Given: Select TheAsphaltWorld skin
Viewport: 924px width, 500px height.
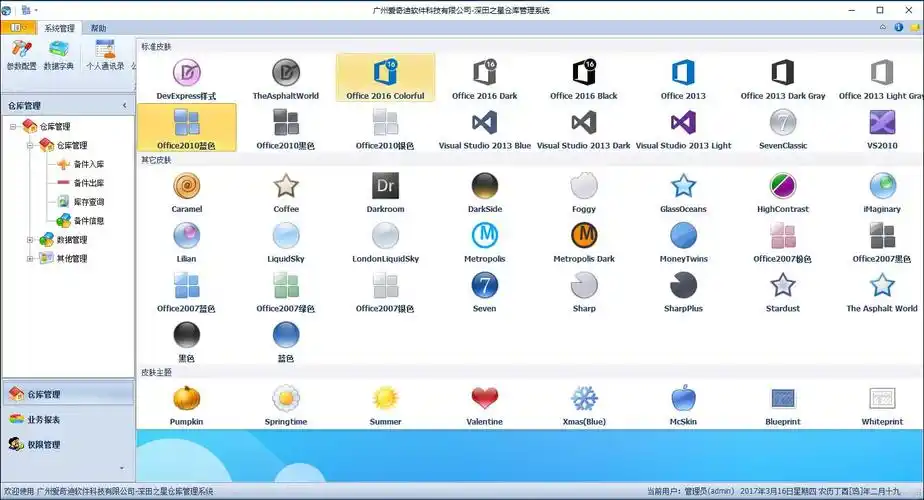Looking at the screenshot, I should coord(286,78).
